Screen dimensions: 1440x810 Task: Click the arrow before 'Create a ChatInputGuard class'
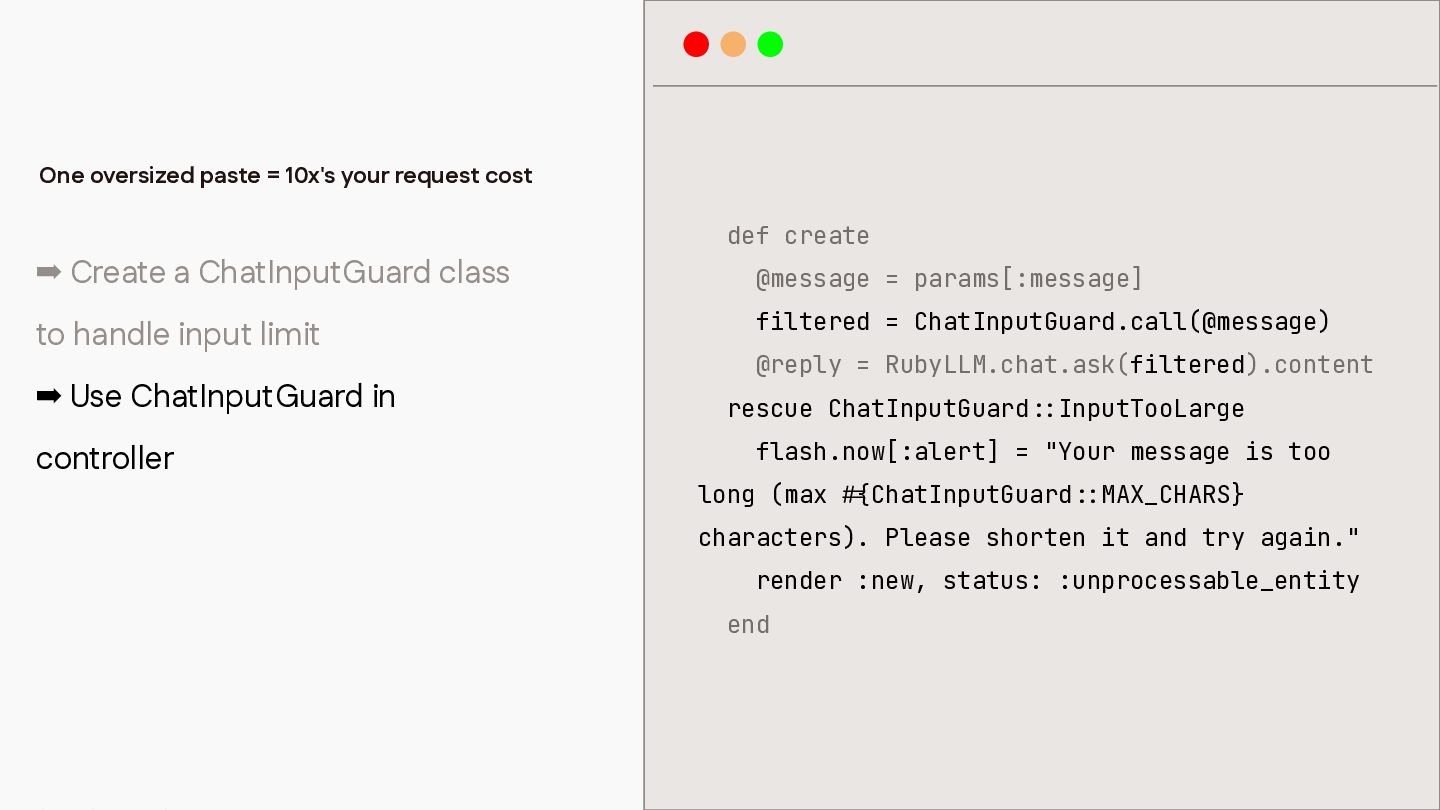[49, 272]
